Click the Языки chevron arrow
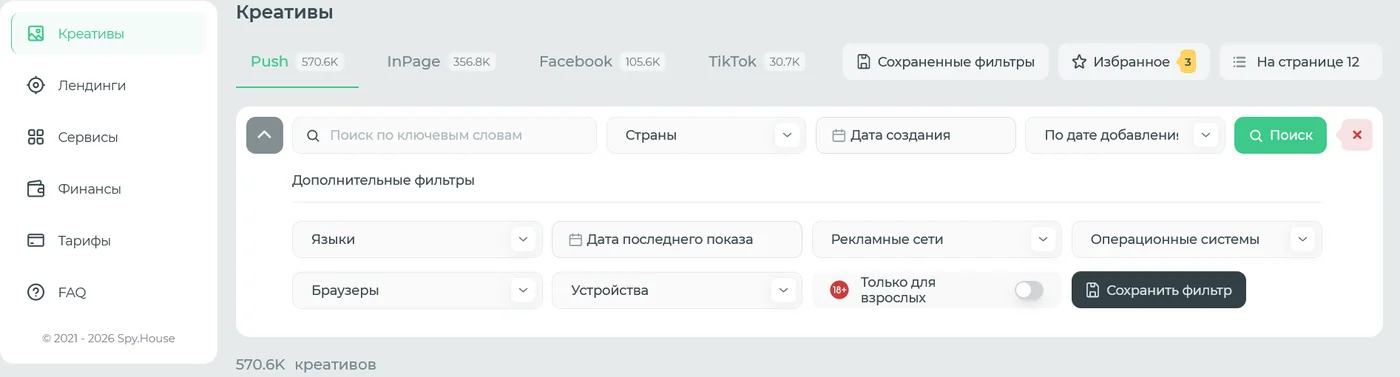Image resolution: width=1400 pixels, height=377 pixels. tap(523, 239)
